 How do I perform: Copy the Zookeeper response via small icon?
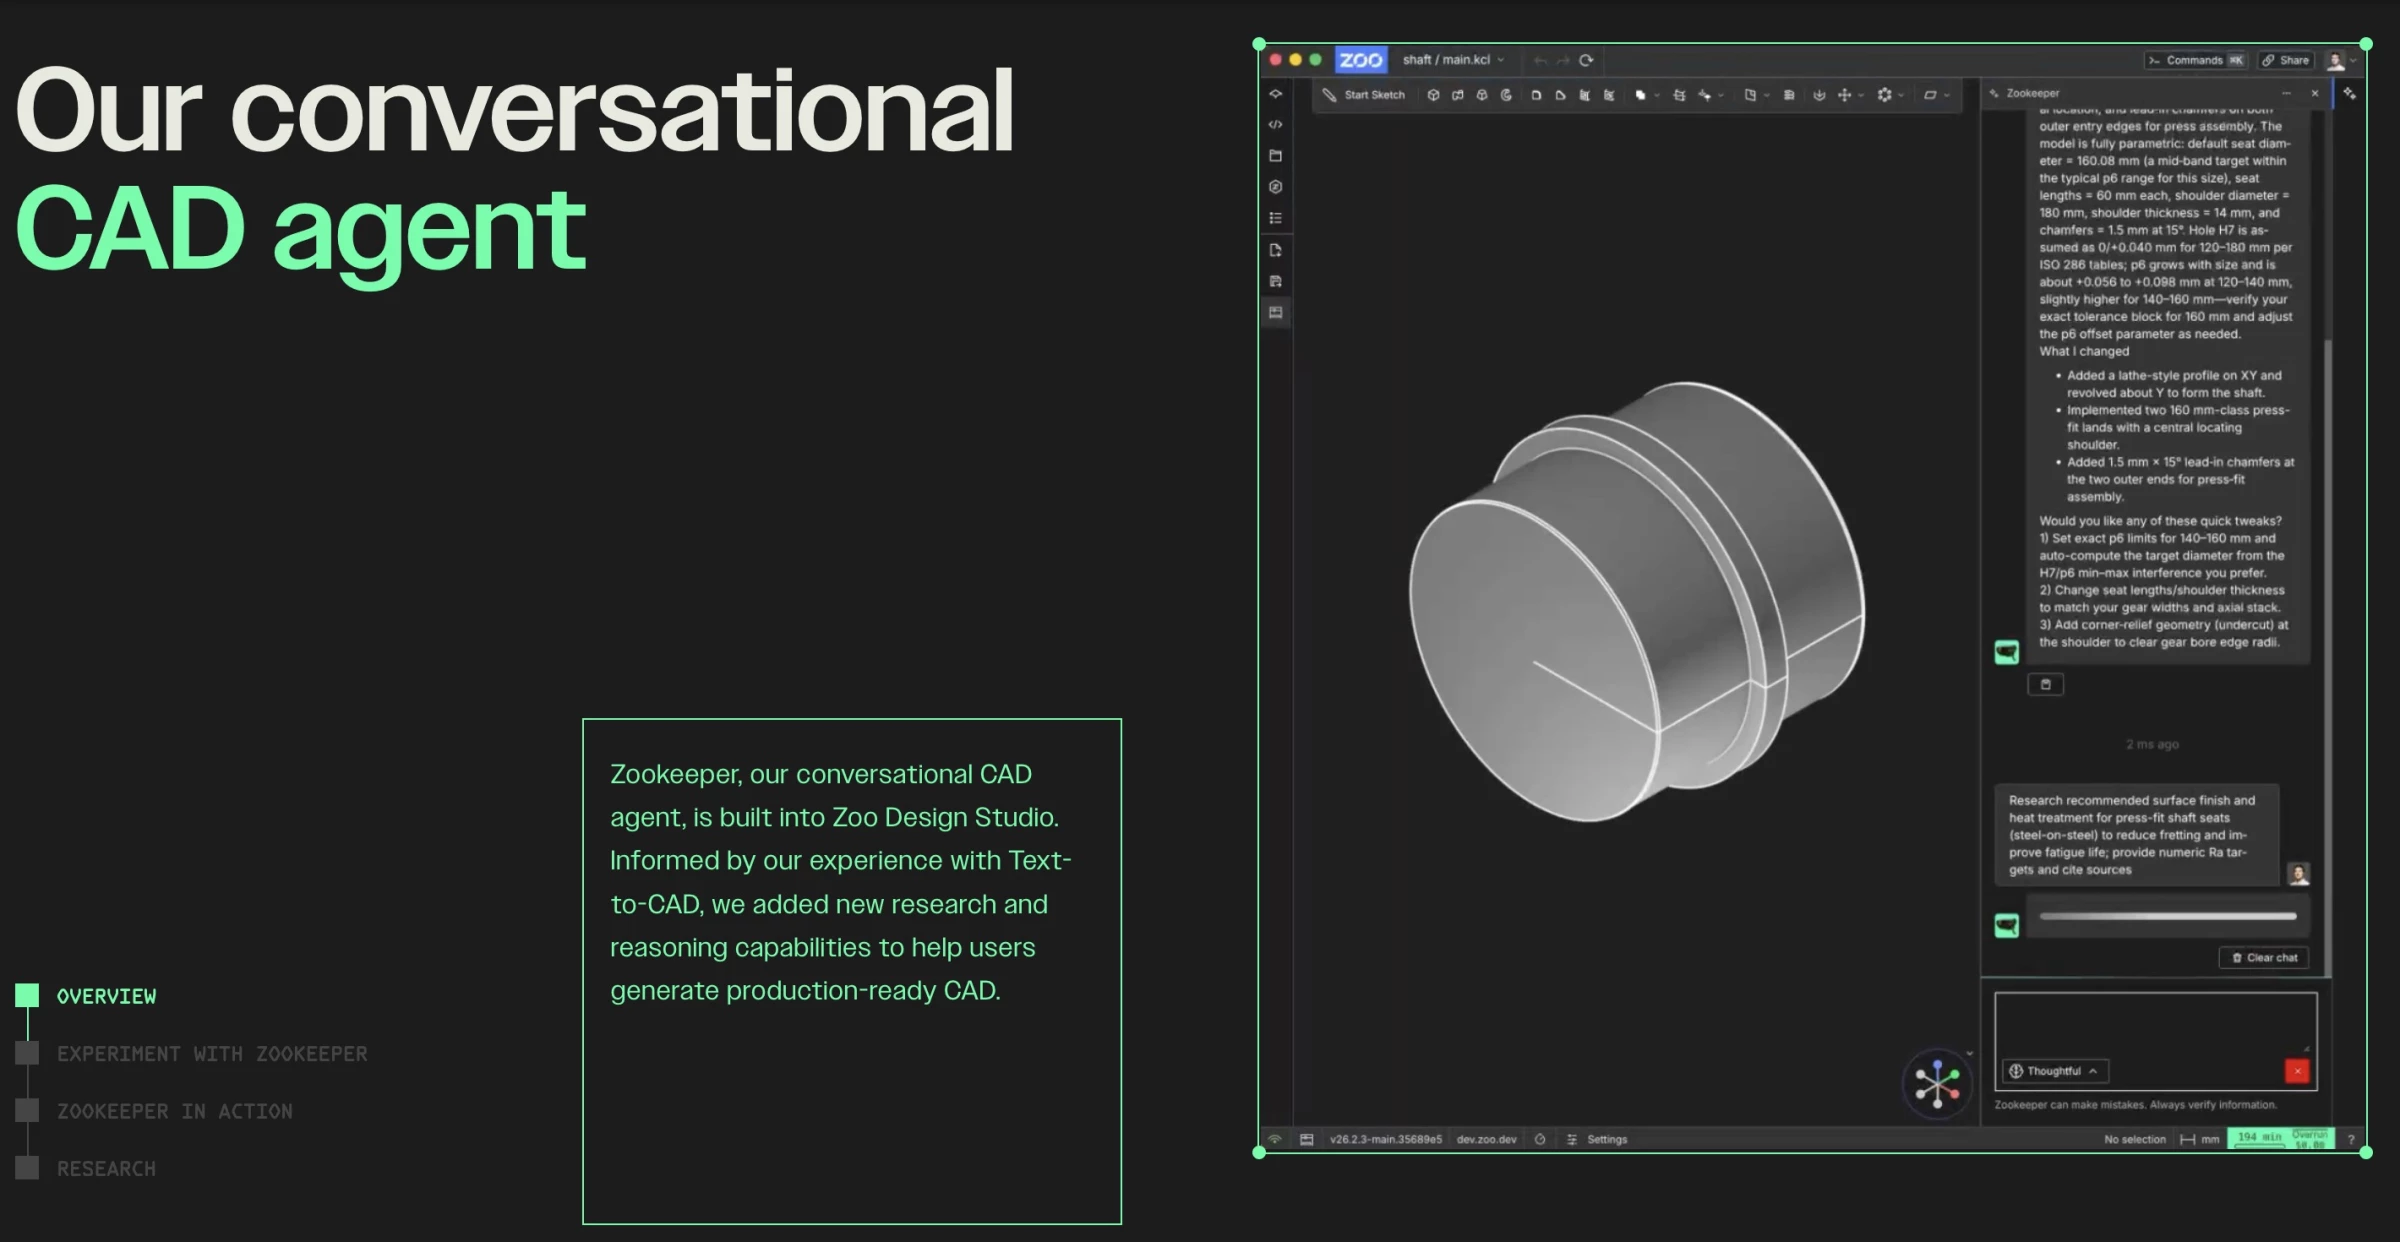pos(2045,684)
